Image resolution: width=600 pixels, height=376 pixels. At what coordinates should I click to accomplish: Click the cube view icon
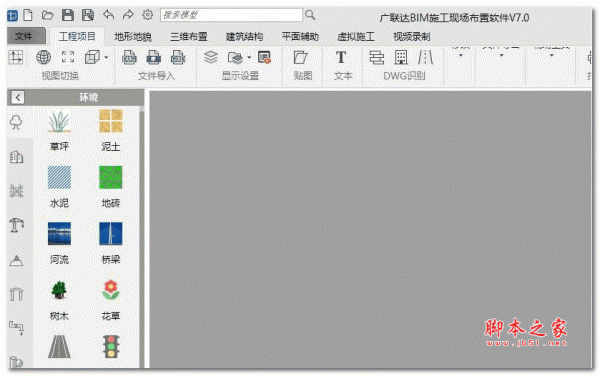tap(92, 57)
